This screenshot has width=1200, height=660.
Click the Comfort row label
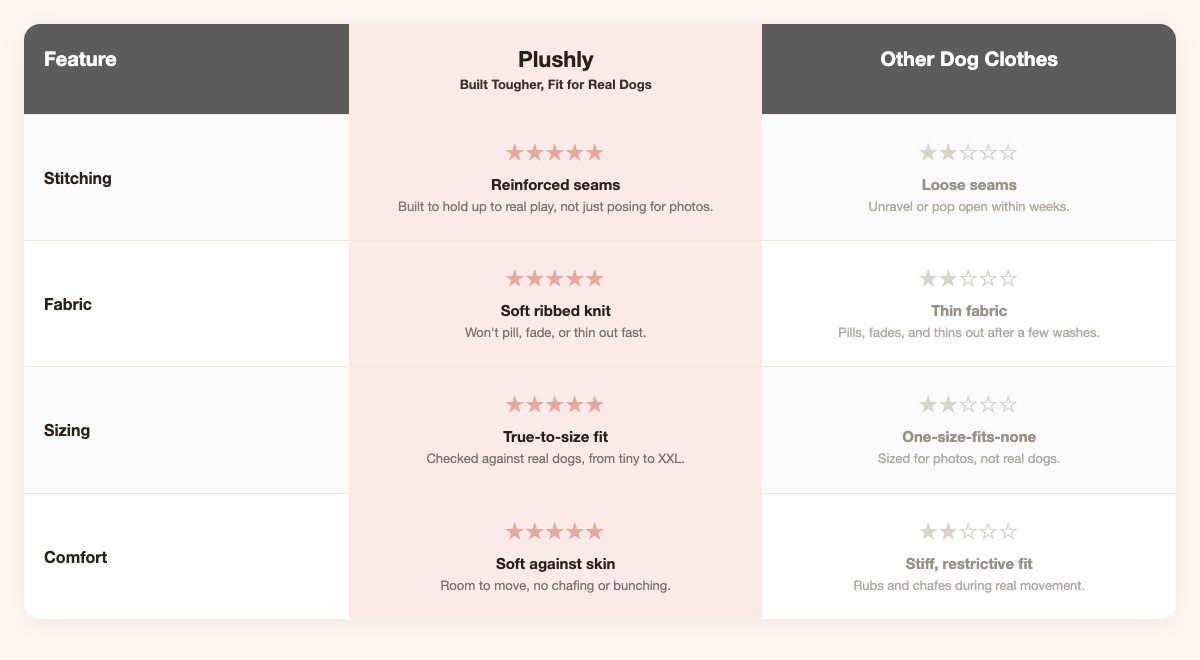[75, 557]
